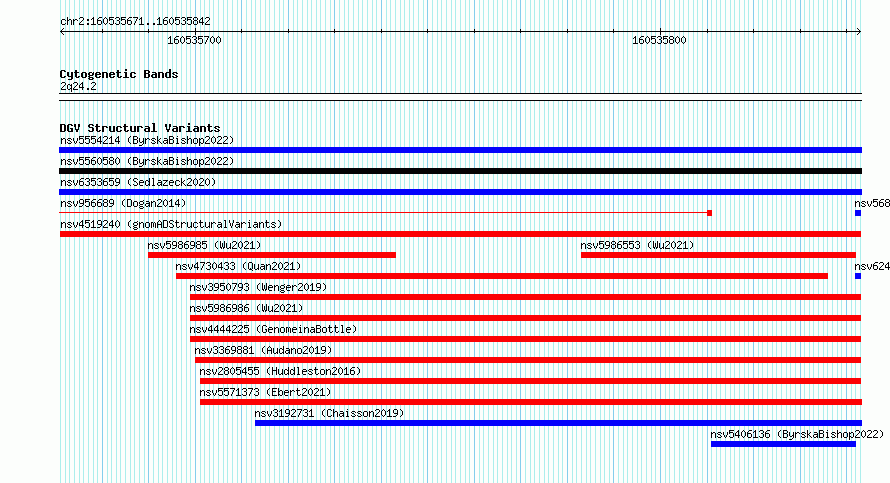Select the 2q24.2 band label
This screenshot has width=890, height=483.
[78, 86]
